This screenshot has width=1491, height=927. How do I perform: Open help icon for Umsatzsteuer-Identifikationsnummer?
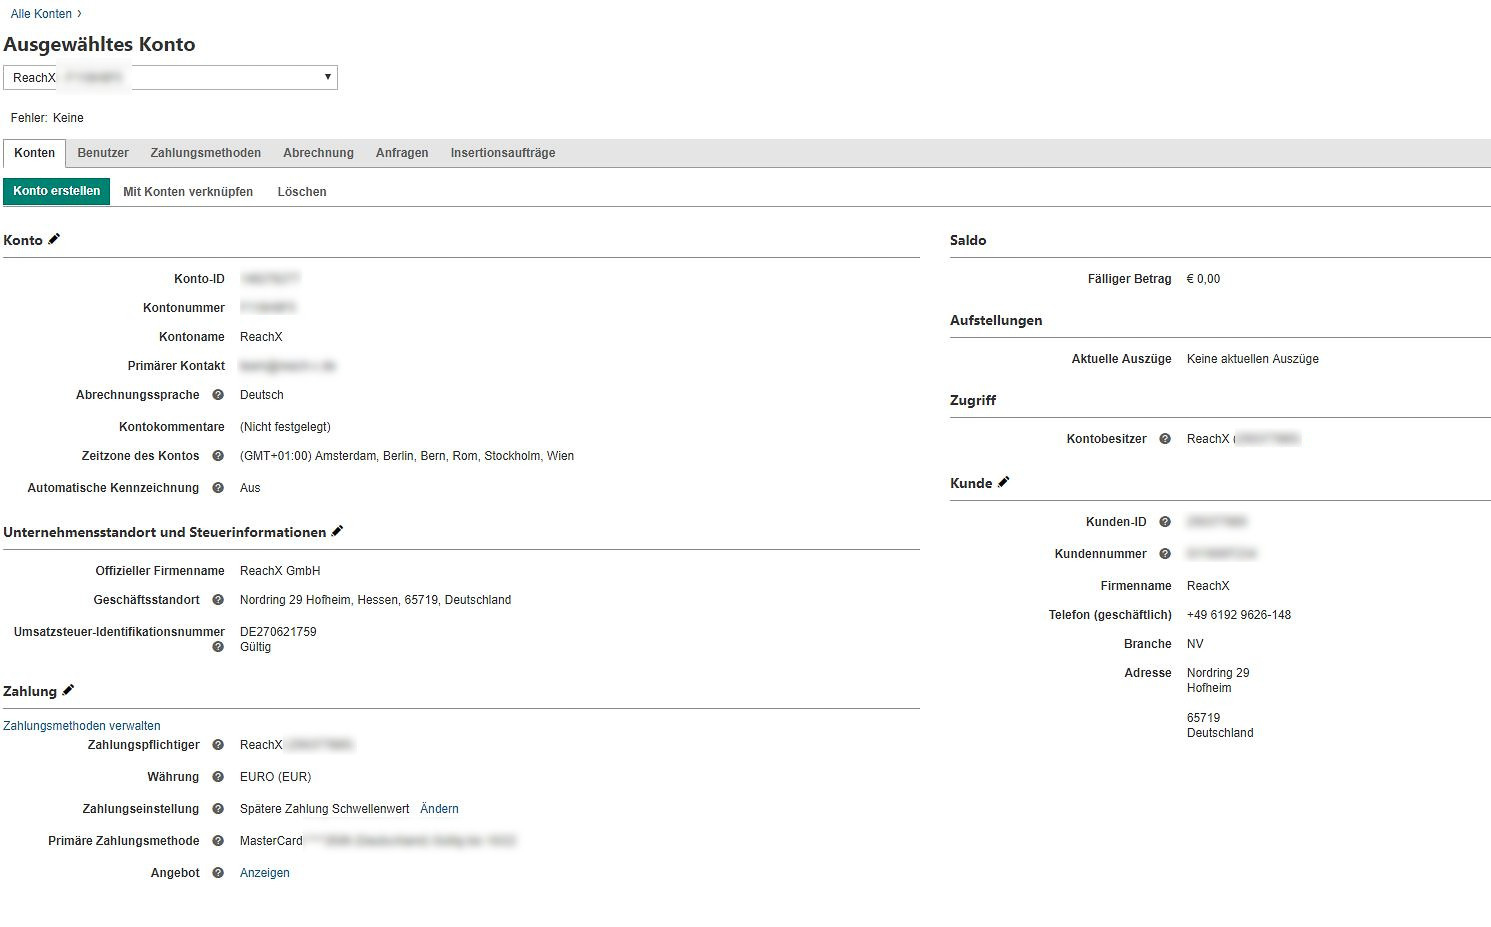218,647
